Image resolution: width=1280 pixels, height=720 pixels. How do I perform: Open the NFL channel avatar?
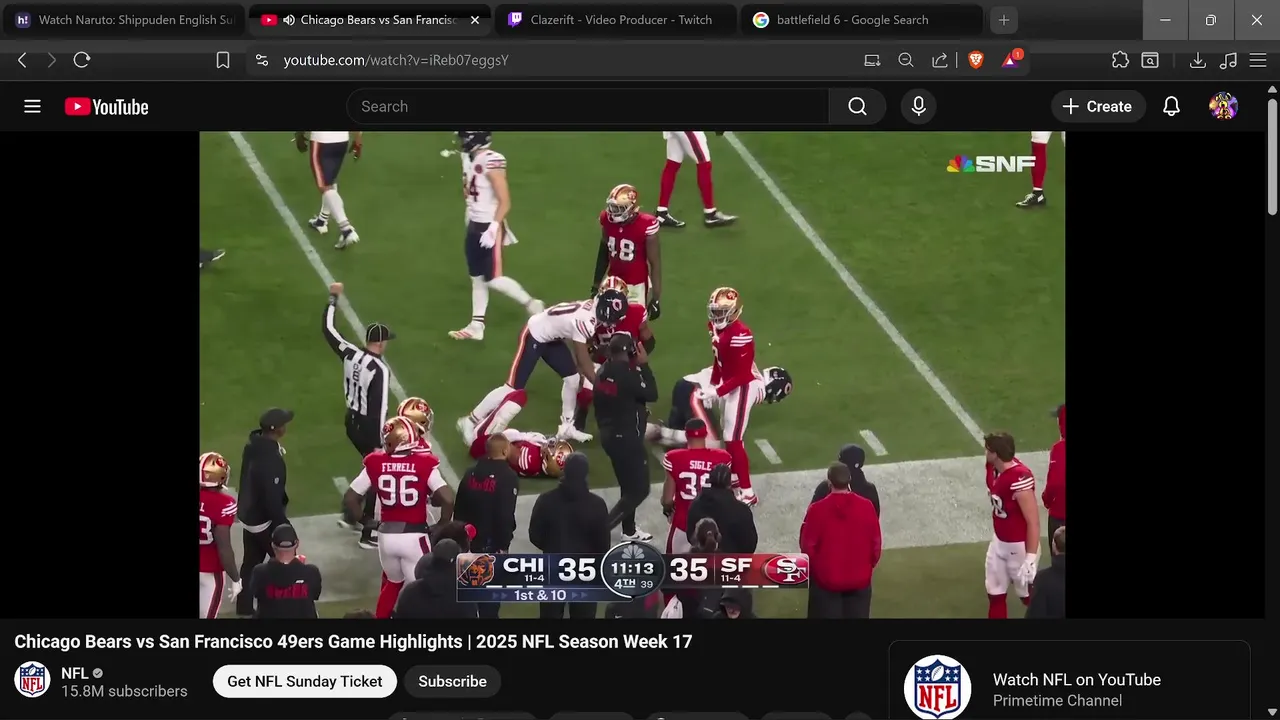click(32, 680)
